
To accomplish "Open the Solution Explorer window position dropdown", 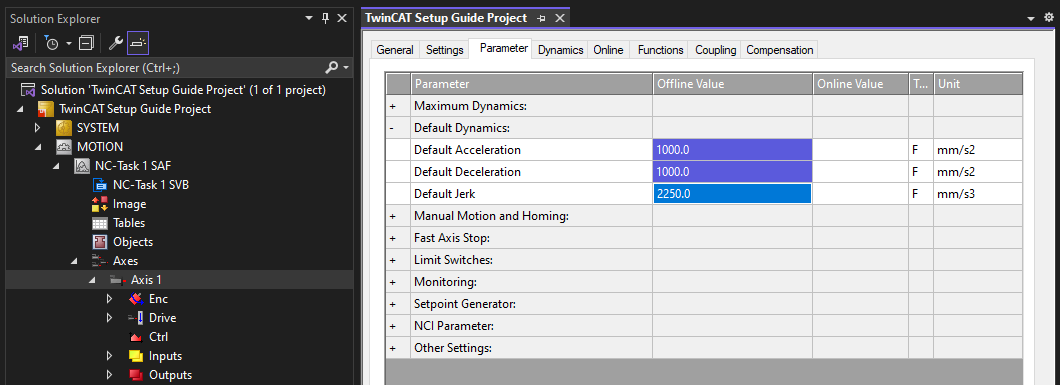I will (309, 18).
